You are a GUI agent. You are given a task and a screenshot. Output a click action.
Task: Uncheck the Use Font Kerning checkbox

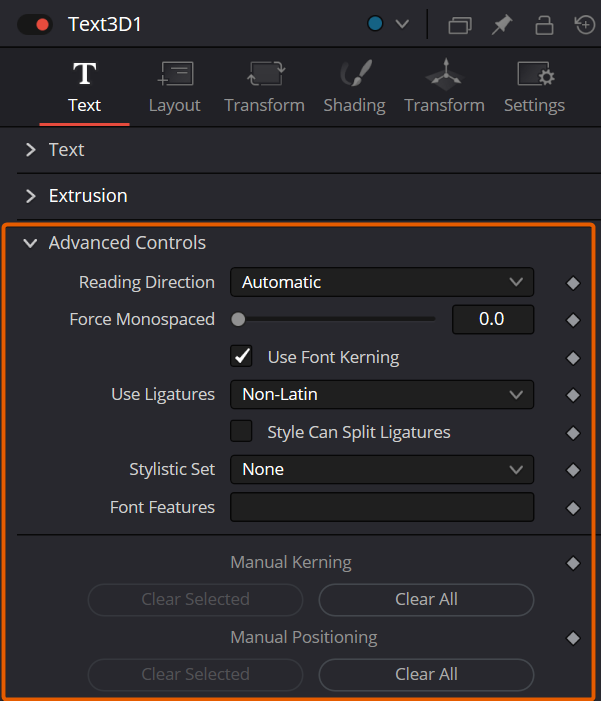[241, 356]
